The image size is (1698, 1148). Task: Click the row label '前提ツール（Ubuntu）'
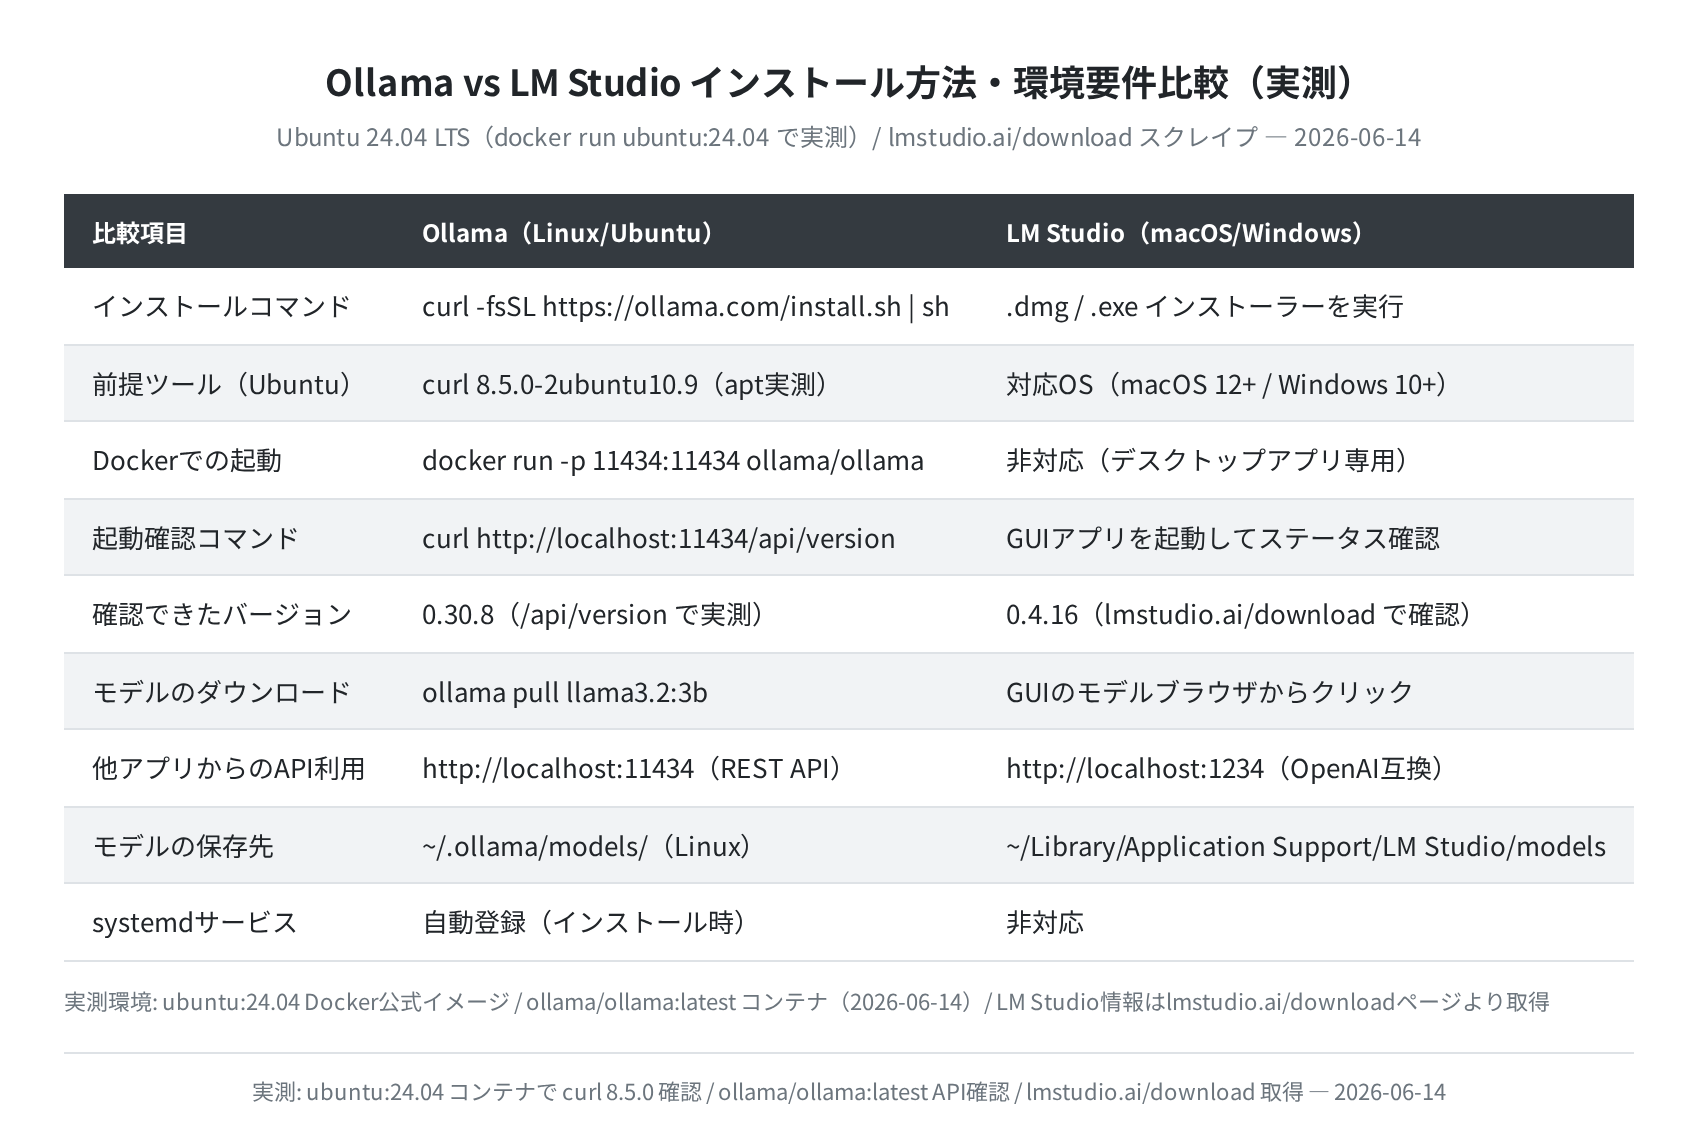tap(229, 384)
